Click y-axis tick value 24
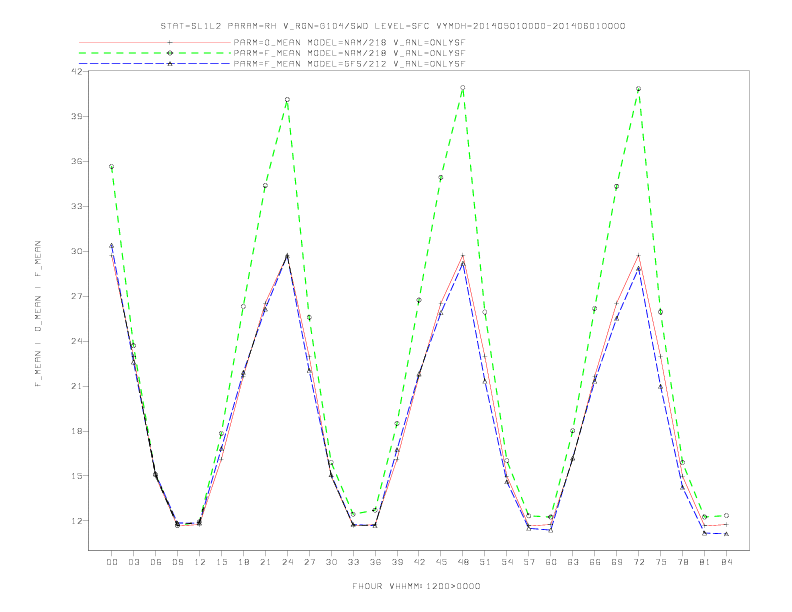This screenshot has height=612, width=792. click(x=77, y=341)
